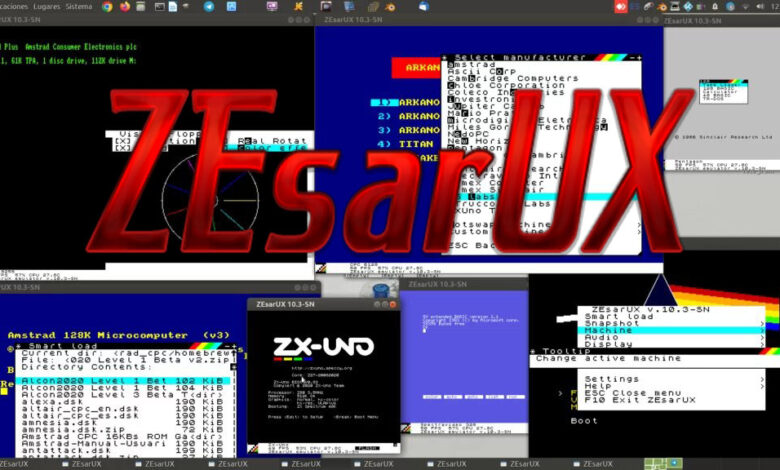Choose option 2) ARKANO in the blue menu
This screenshot has height=470, width=780.
[409, 116]
